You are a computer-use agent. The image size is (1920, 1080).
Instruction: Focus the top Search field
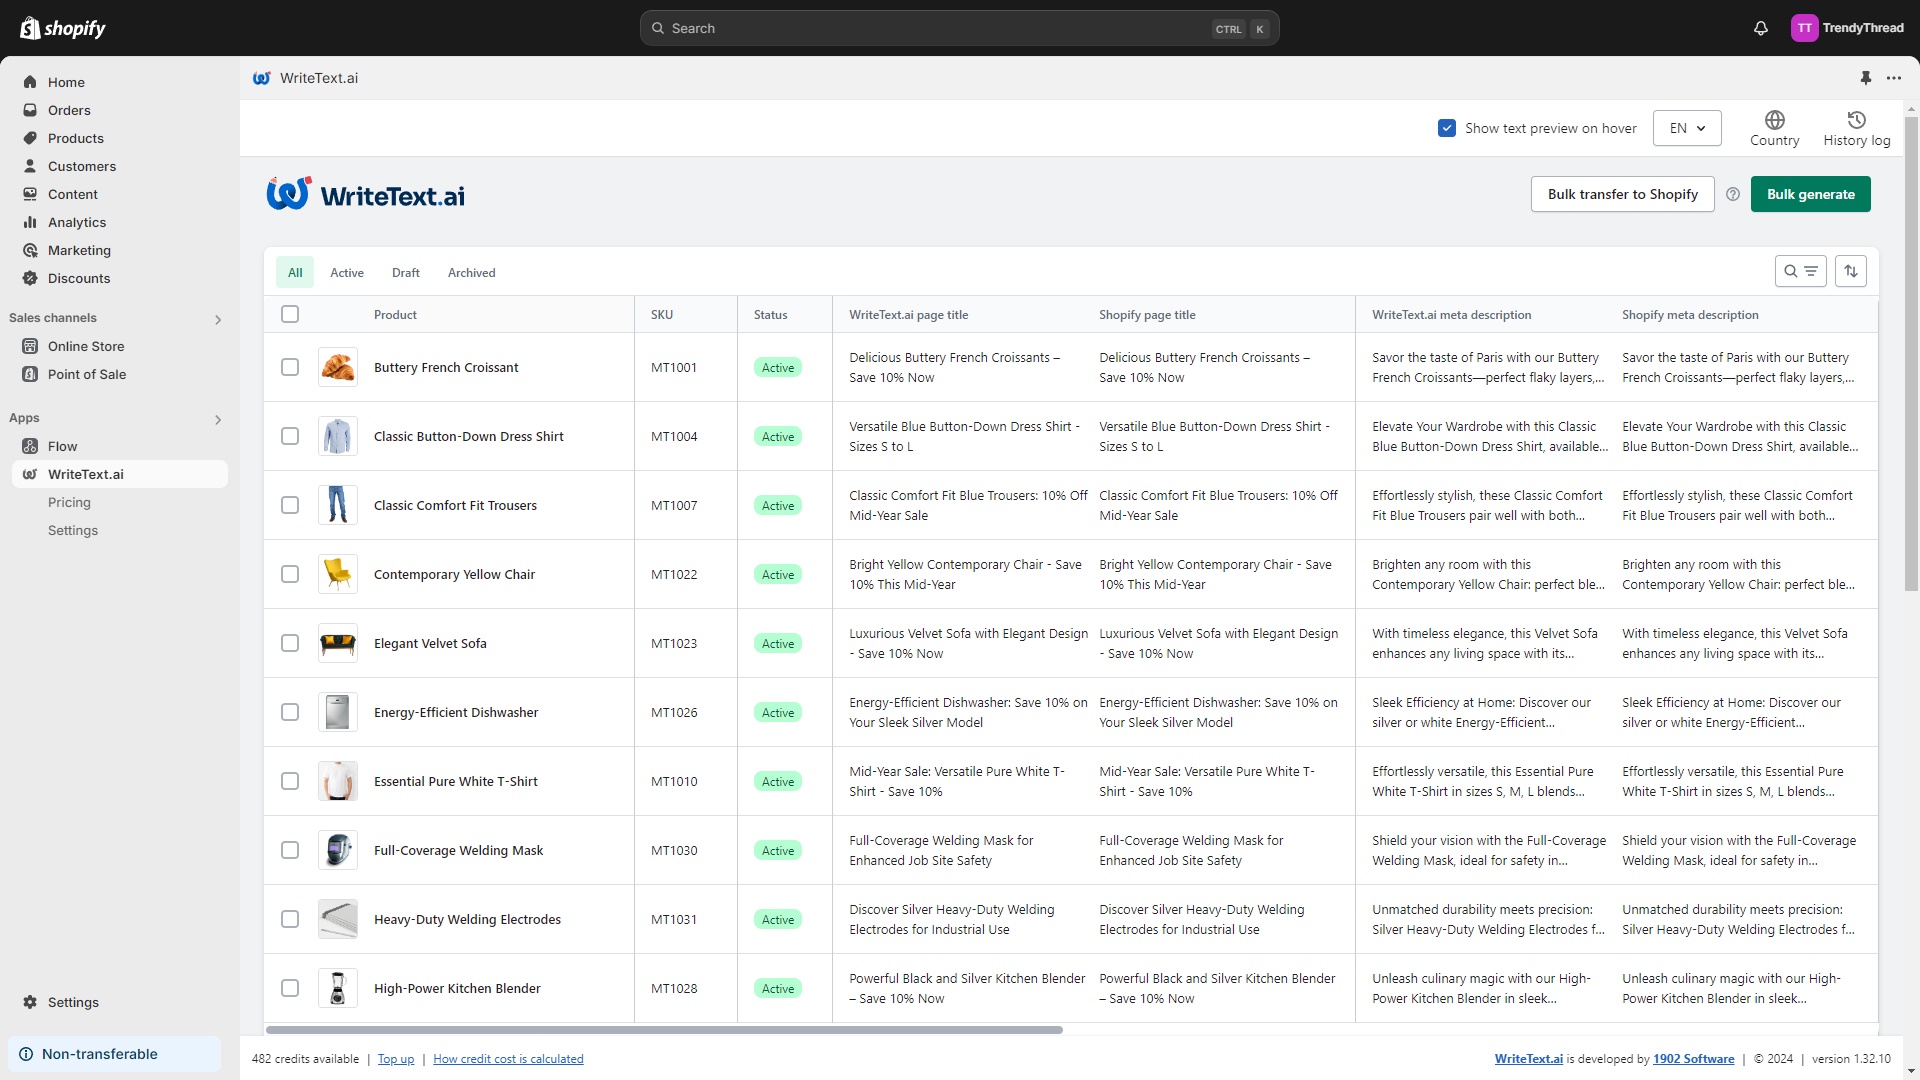pos(959,28)
